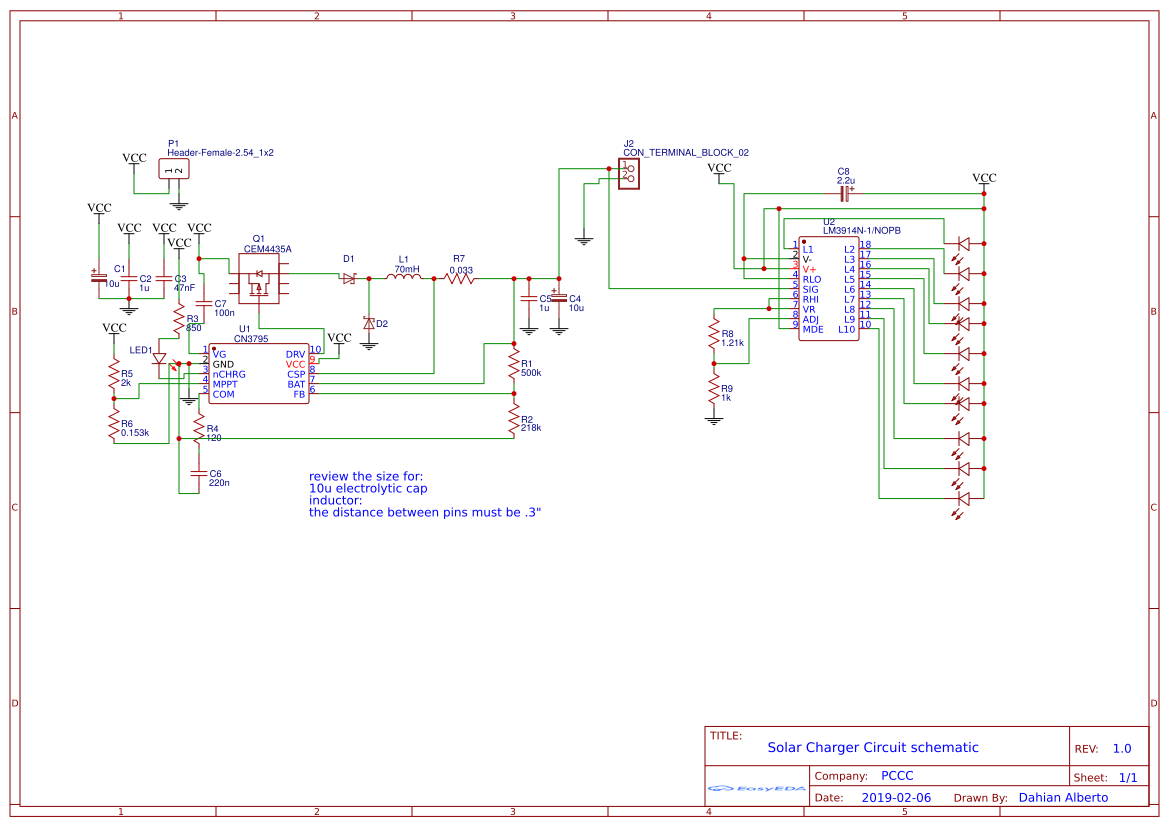Click the ADJ pin label on U2

[810, 319]
